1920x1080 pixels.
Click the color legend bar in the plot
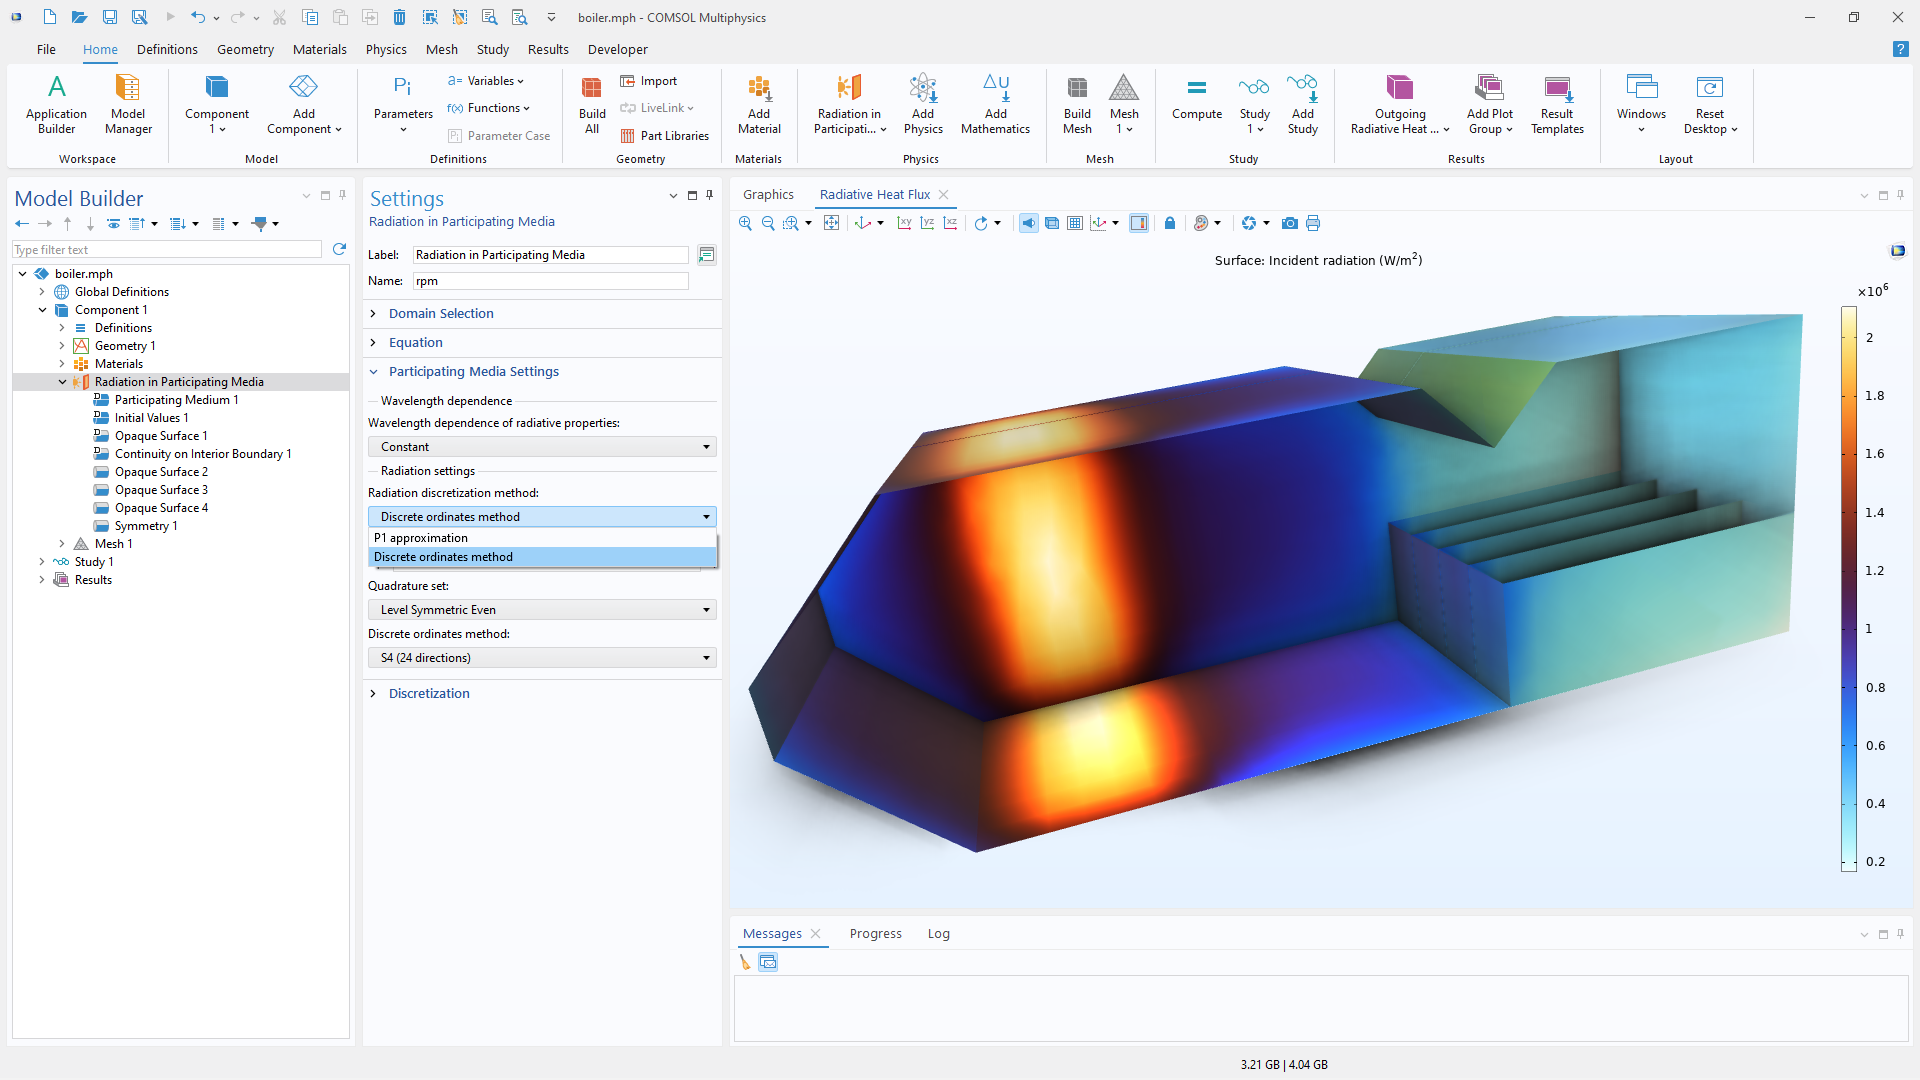coord(1849,590)
